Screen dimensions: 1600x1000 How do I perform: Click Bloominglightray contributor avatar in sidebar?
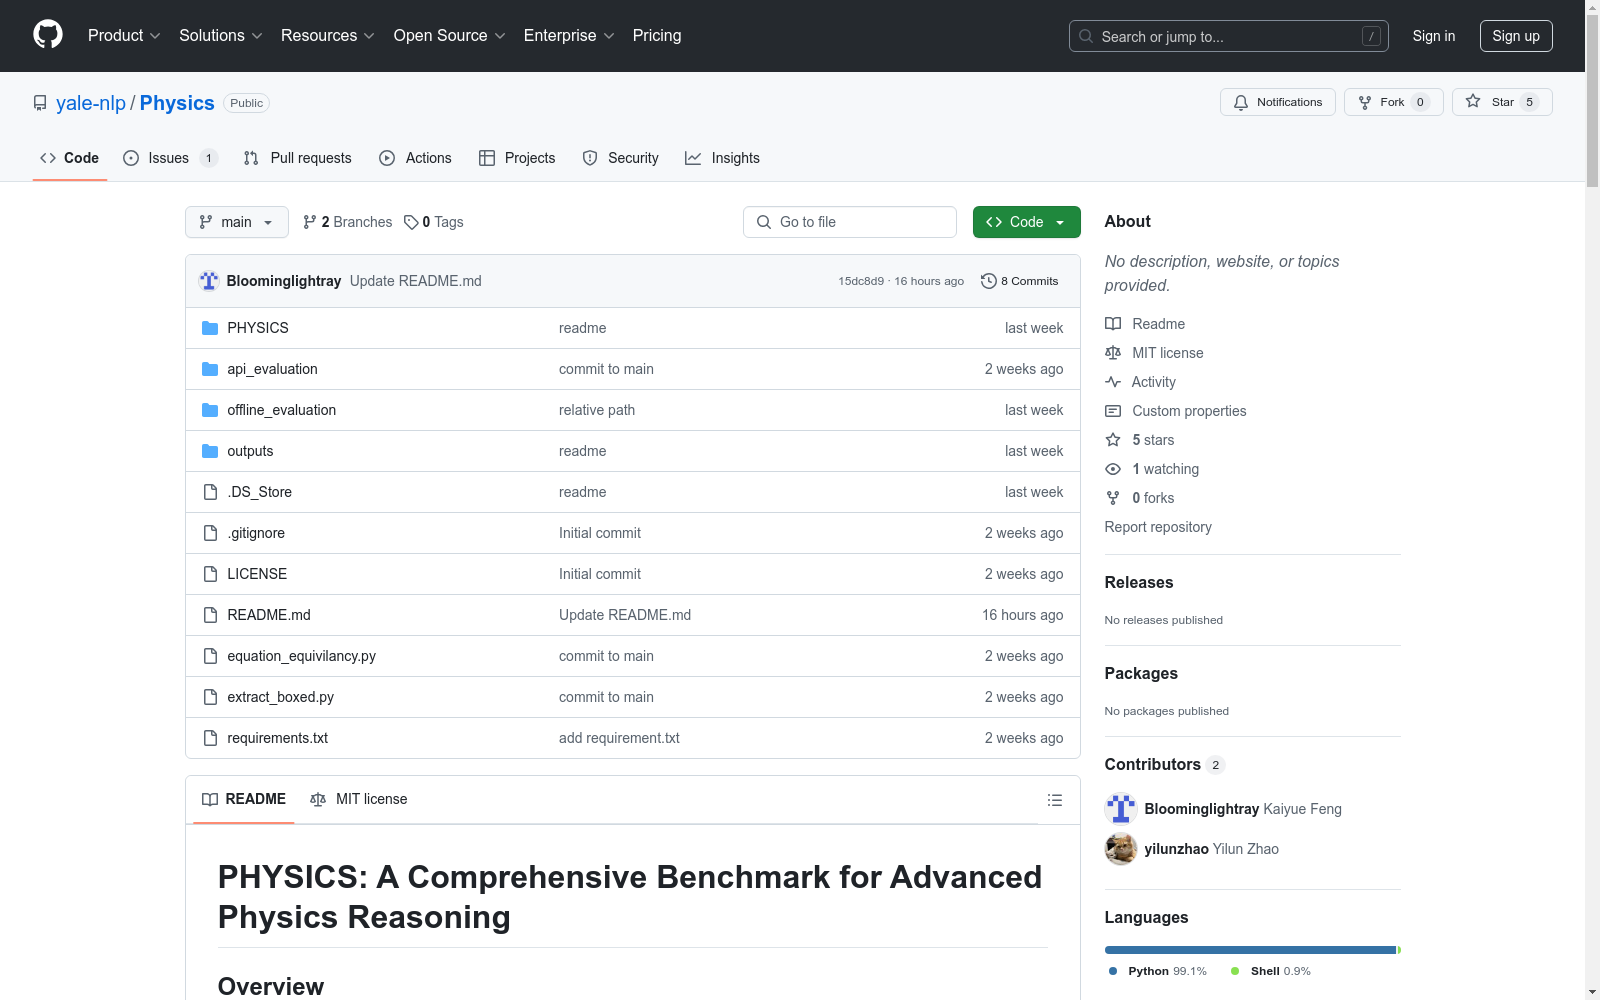pyautogui.click(x=1121, y=809)
